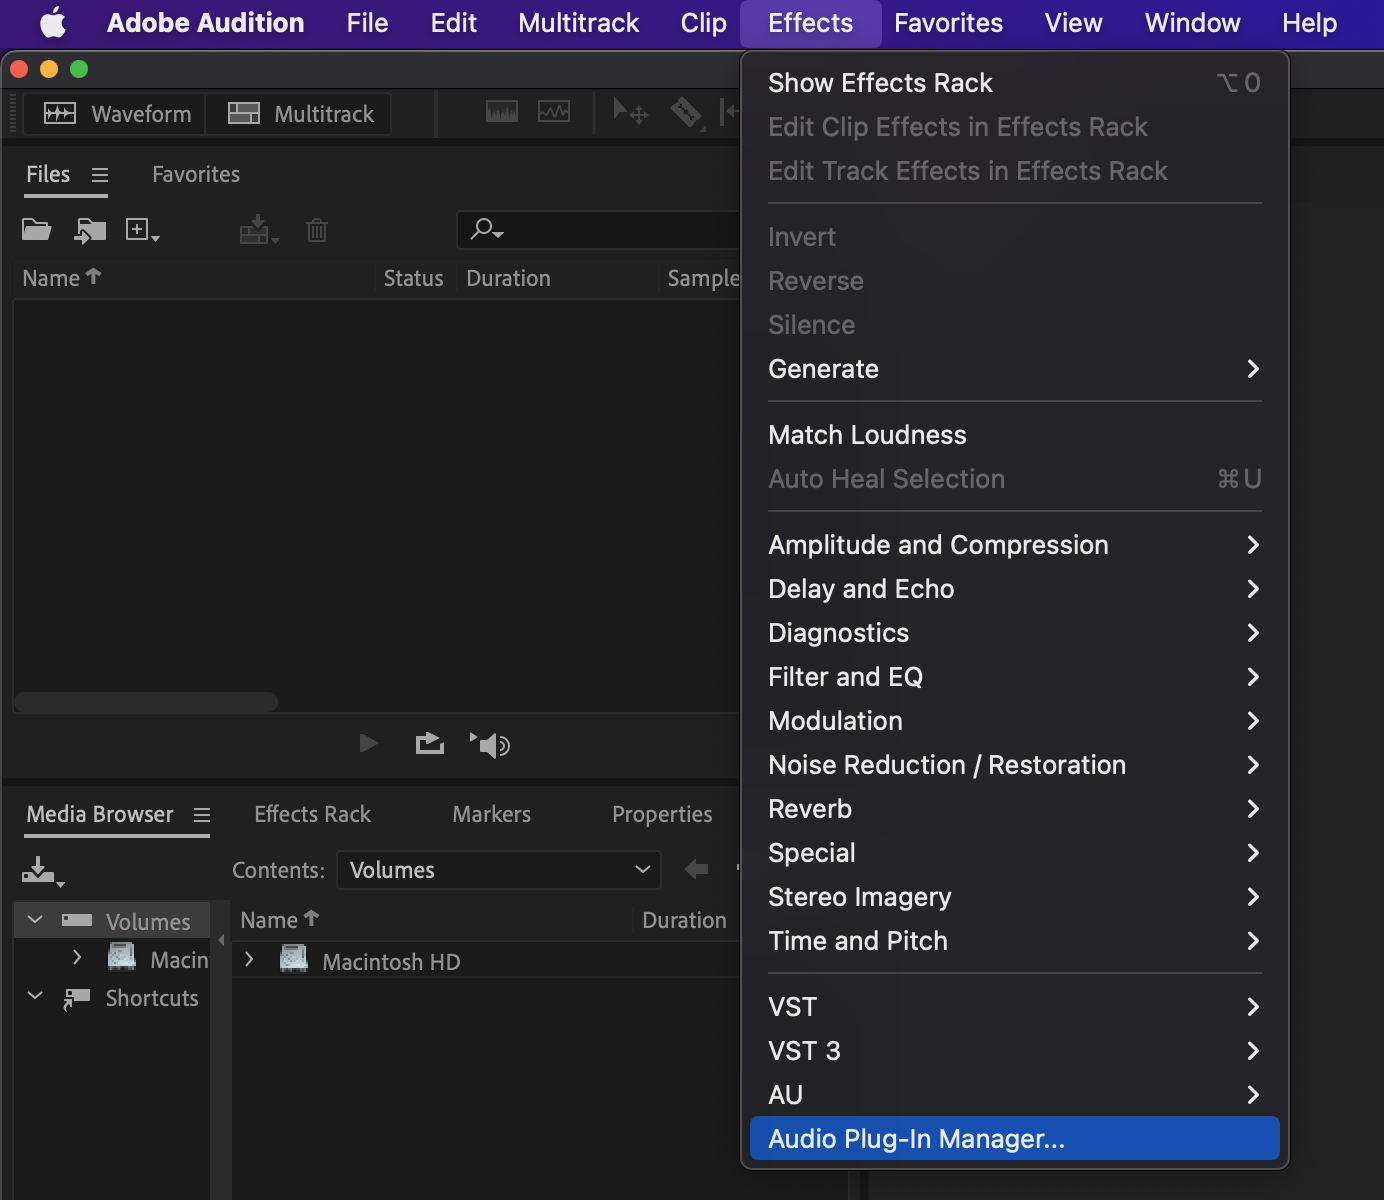Open the Help menu
This screenshot has width=1384, height=1200.
pyautogui.click(x=1309, y=23)
